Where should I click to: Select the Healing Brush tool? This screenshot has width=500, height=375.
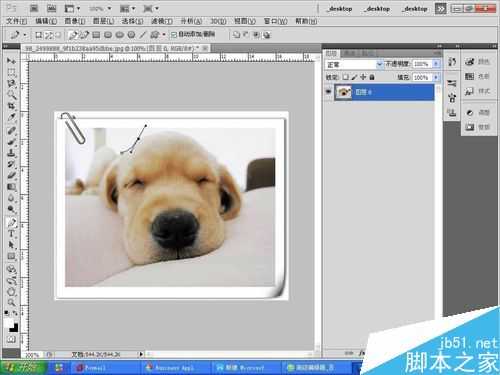coord(11,131)
